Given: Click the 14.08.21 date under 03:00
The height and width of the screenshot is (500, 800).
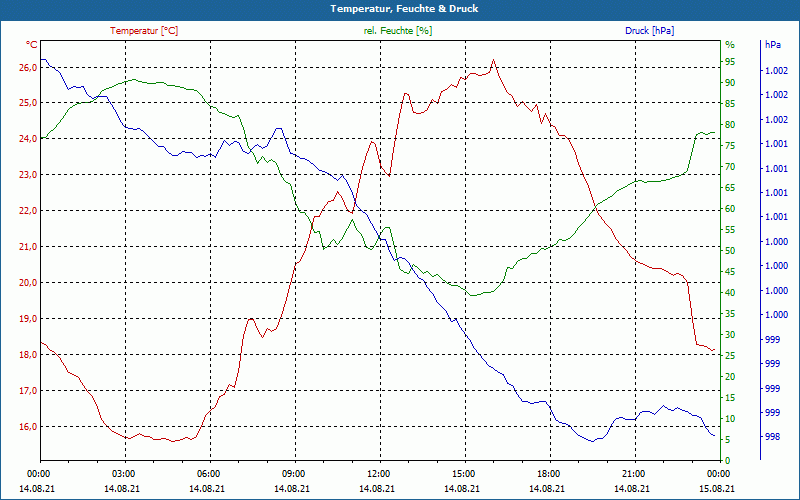Looking at the screenshot, I should point(121,489).
